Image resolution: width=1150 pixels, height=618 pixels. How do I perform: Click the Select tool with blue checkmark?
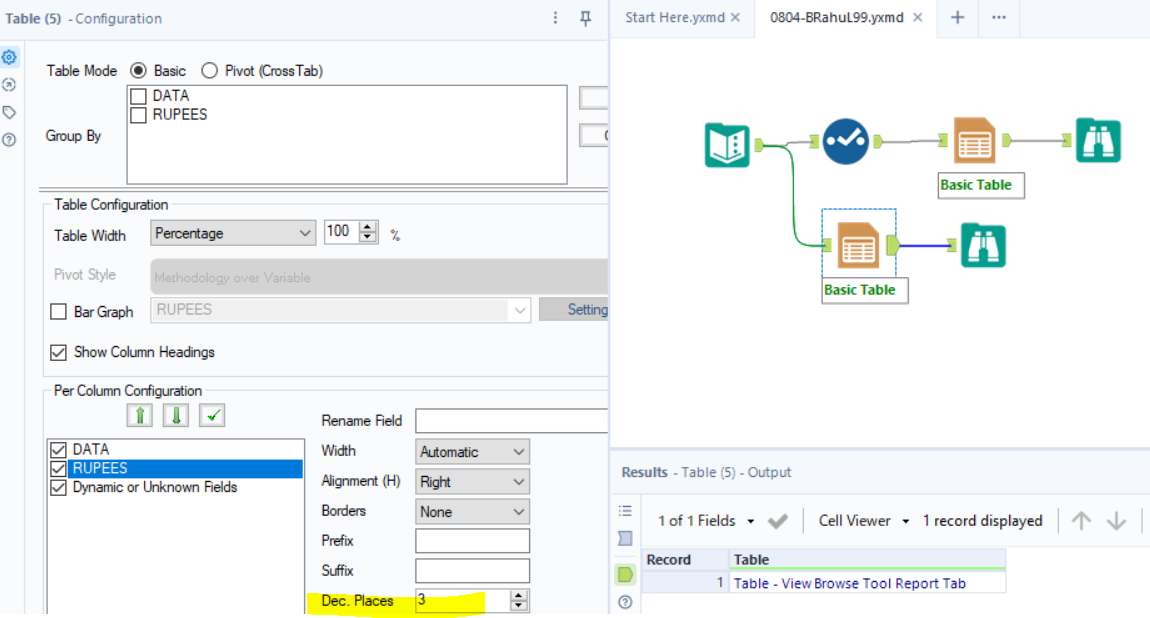(x=845, y=142)
